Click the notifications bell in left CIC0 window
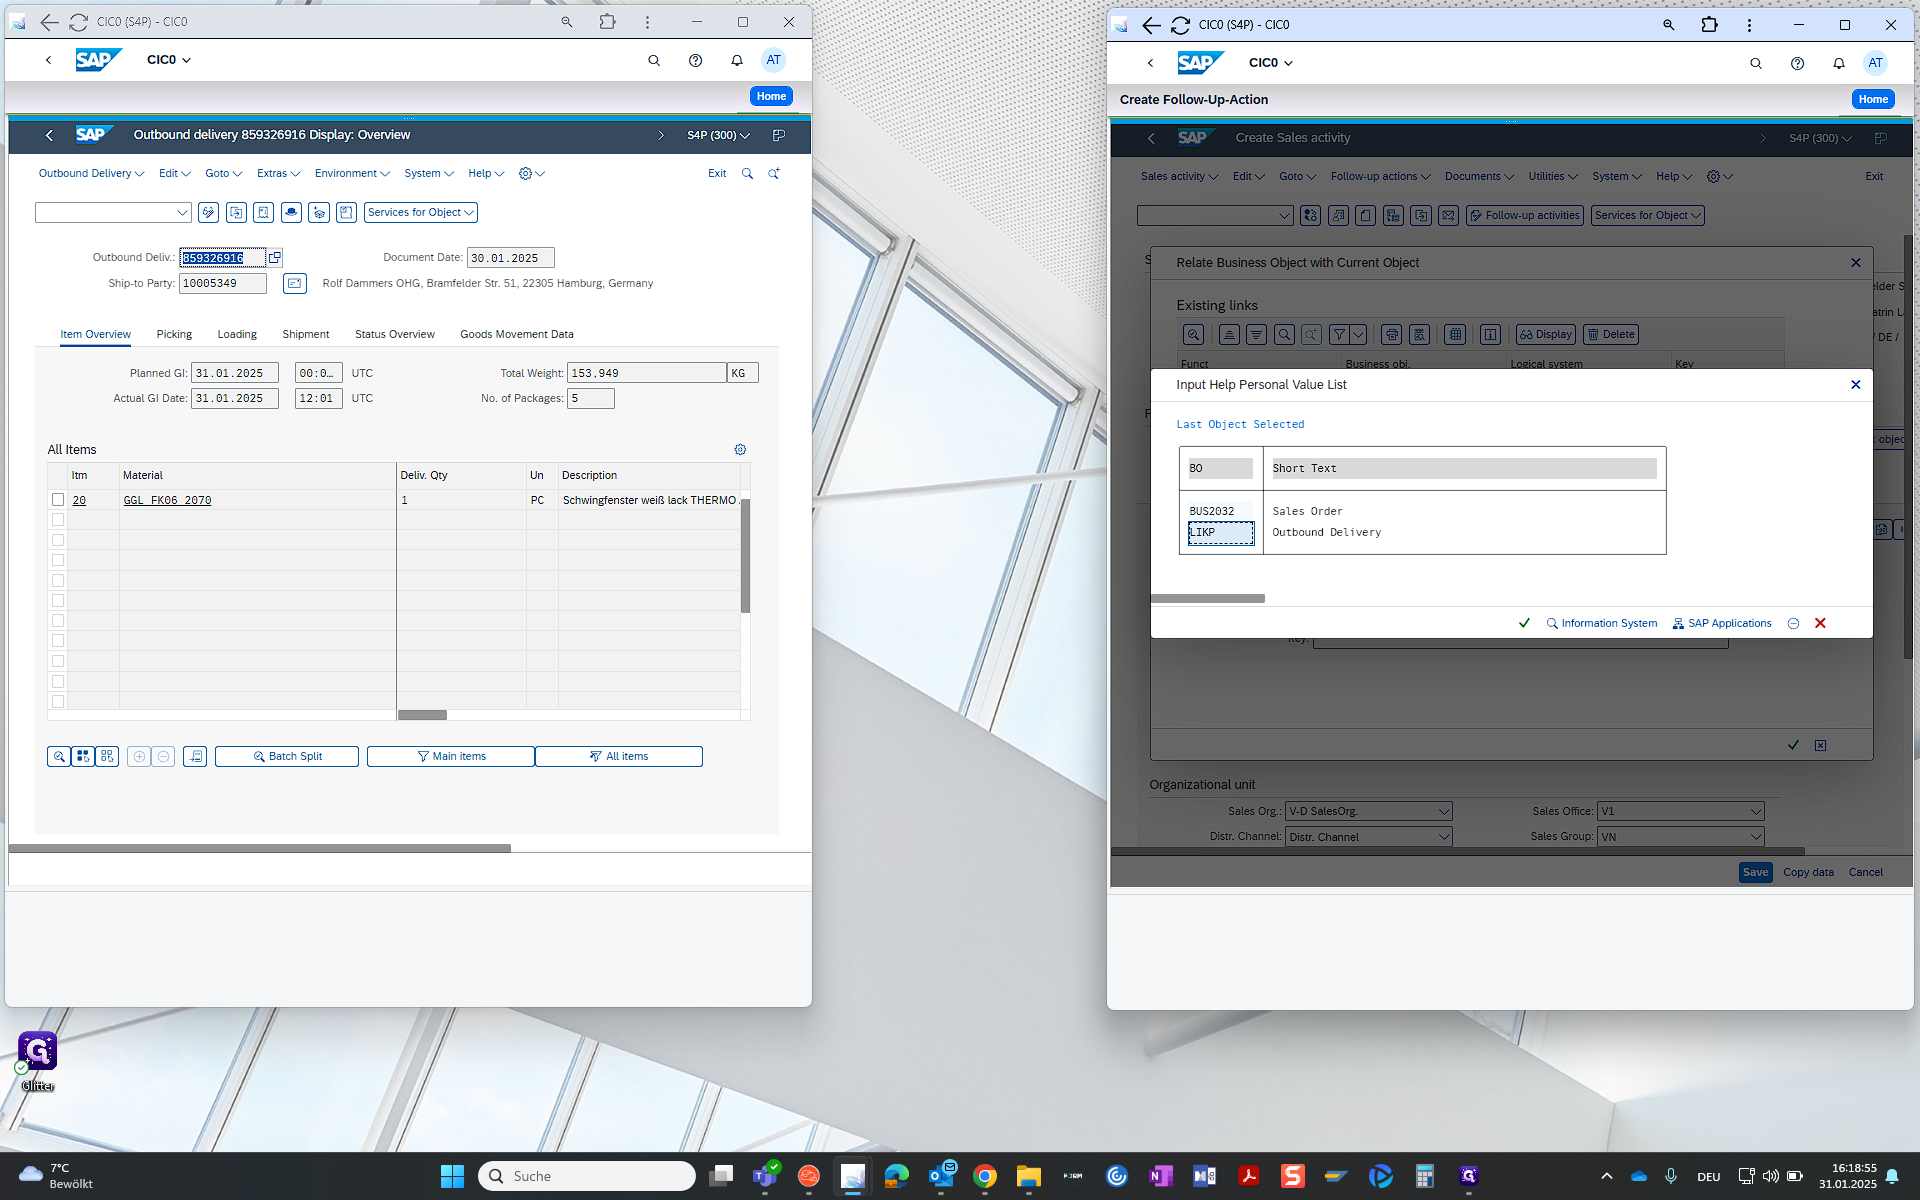Viewport: 1920px width, 1200px height. click(x=737, y=60)
